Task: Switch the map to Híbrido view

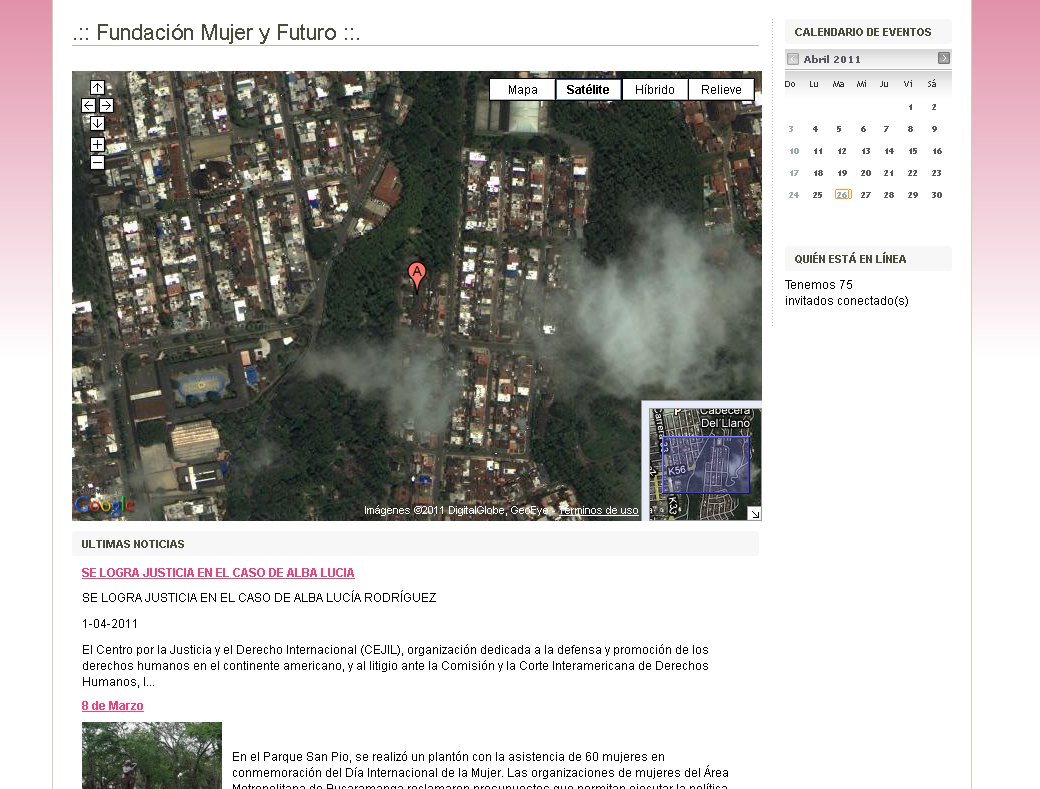Action: (x=655, y=89)
